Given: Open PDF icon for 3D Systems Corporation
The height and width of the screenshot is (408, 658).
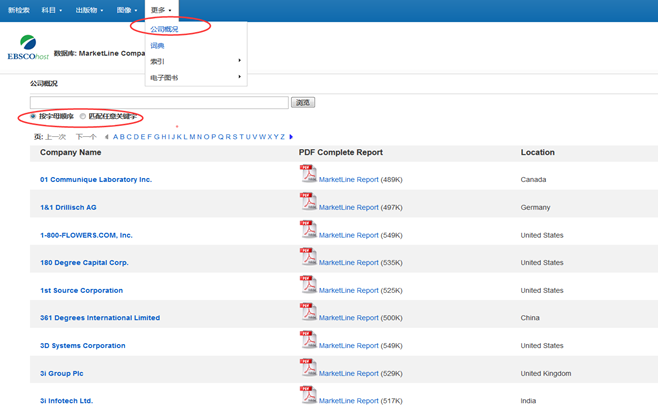Looking at the screenshot, I should pyautogui.click(x=308, y=340).
